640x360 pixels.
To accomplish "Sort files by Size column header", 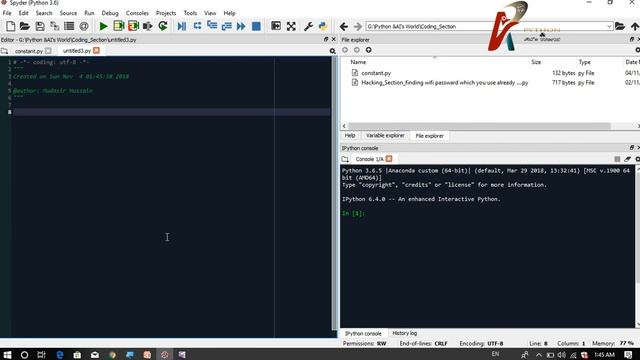I will (536, 62).
